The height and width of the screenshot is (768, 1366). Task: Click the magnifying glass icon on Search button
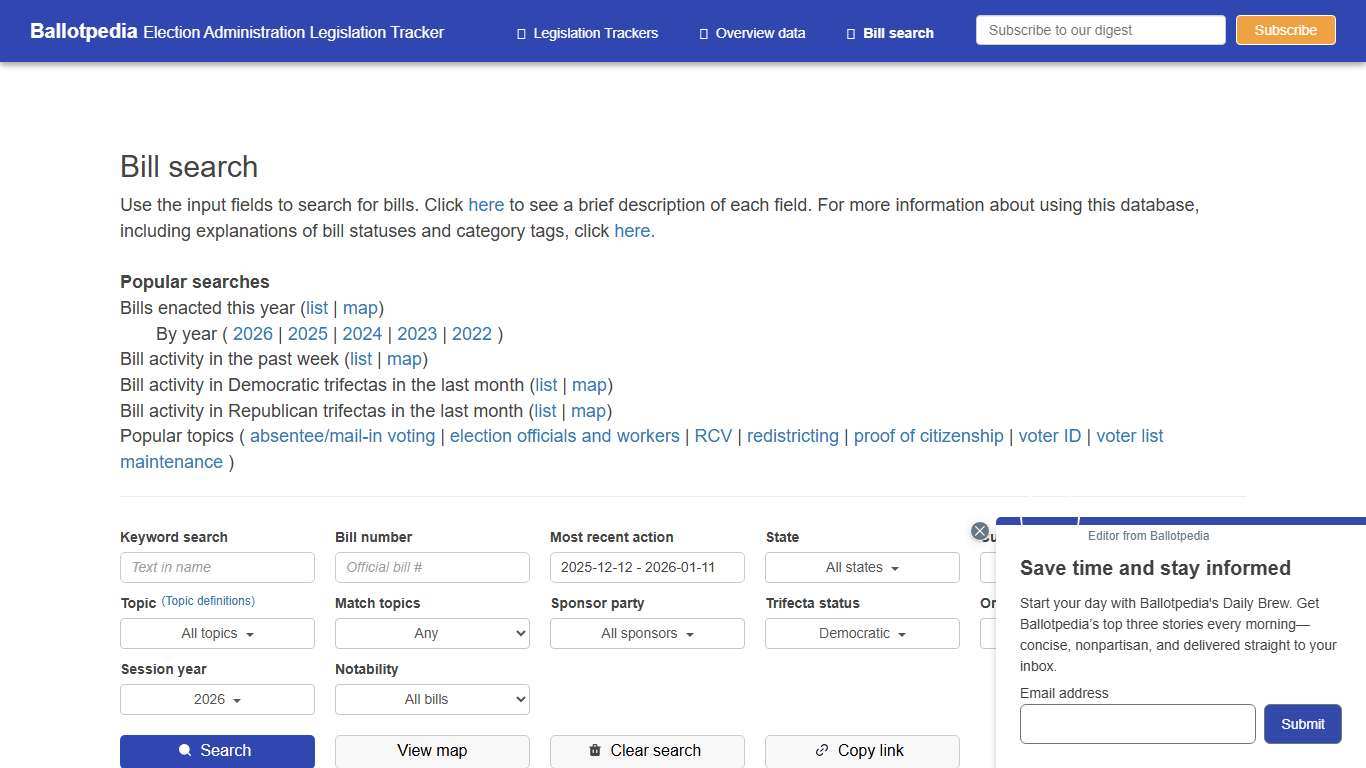point(184,750)
